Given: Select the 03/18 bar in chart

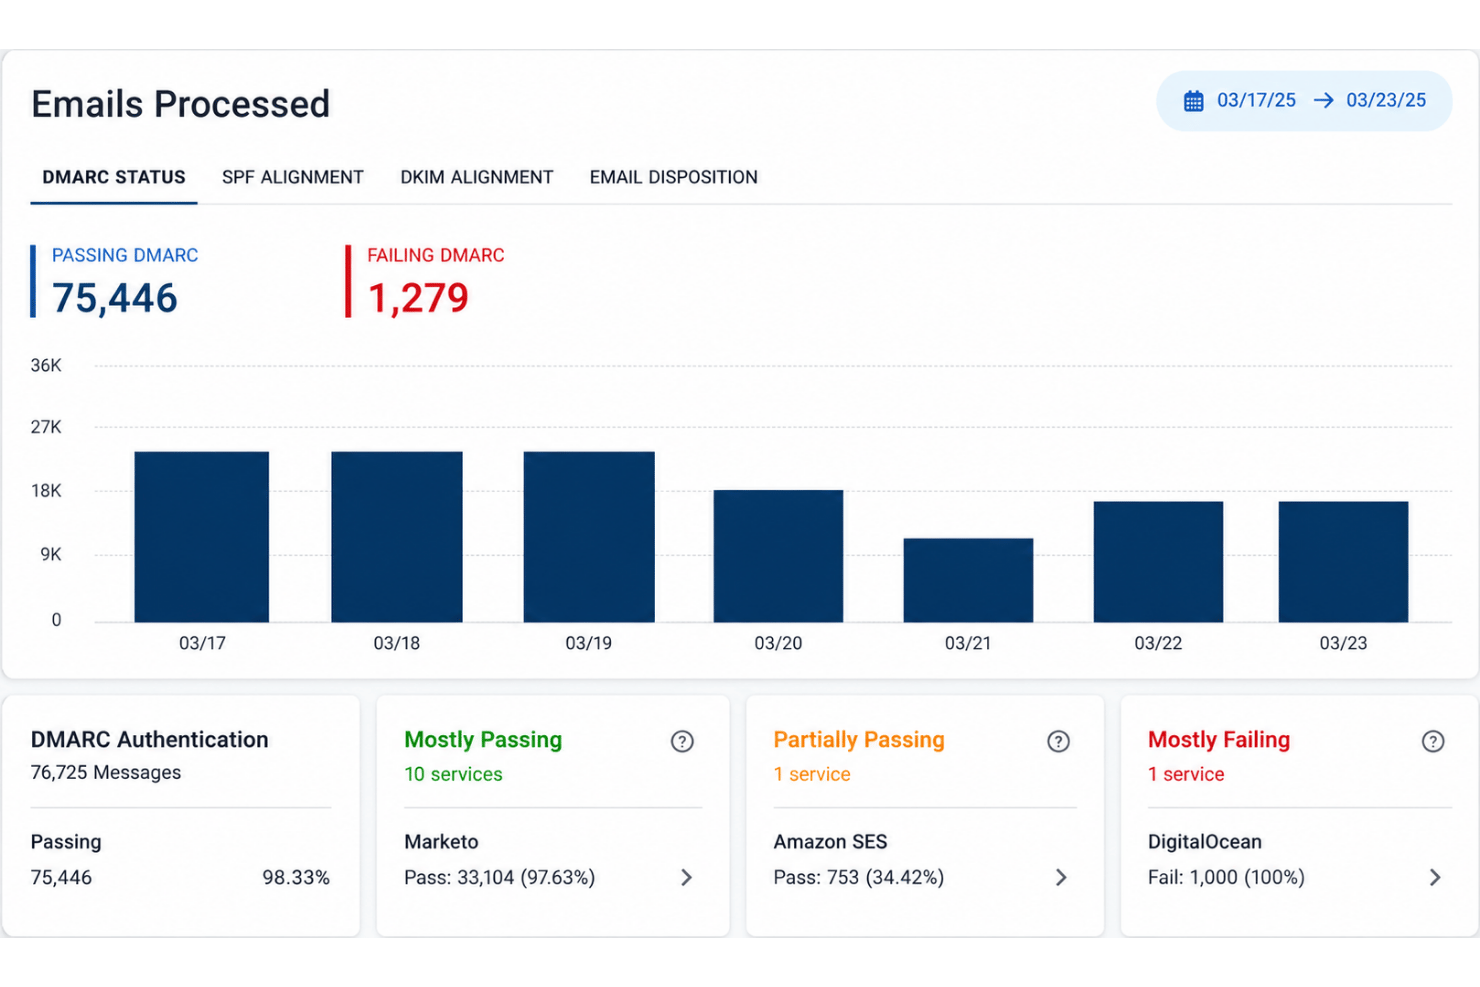Looking at the screenshot, I should [397, 537].
